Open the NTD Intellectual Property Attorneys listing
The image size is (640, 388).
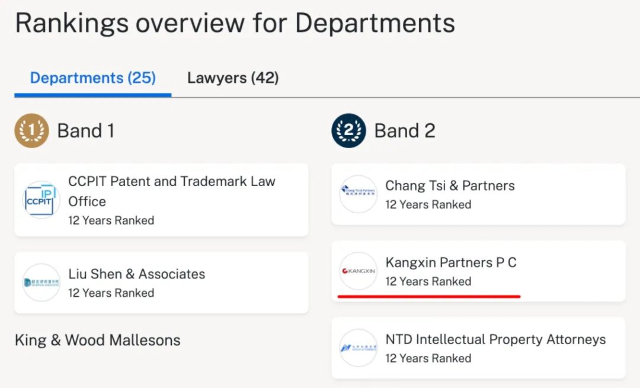point(478,348)
